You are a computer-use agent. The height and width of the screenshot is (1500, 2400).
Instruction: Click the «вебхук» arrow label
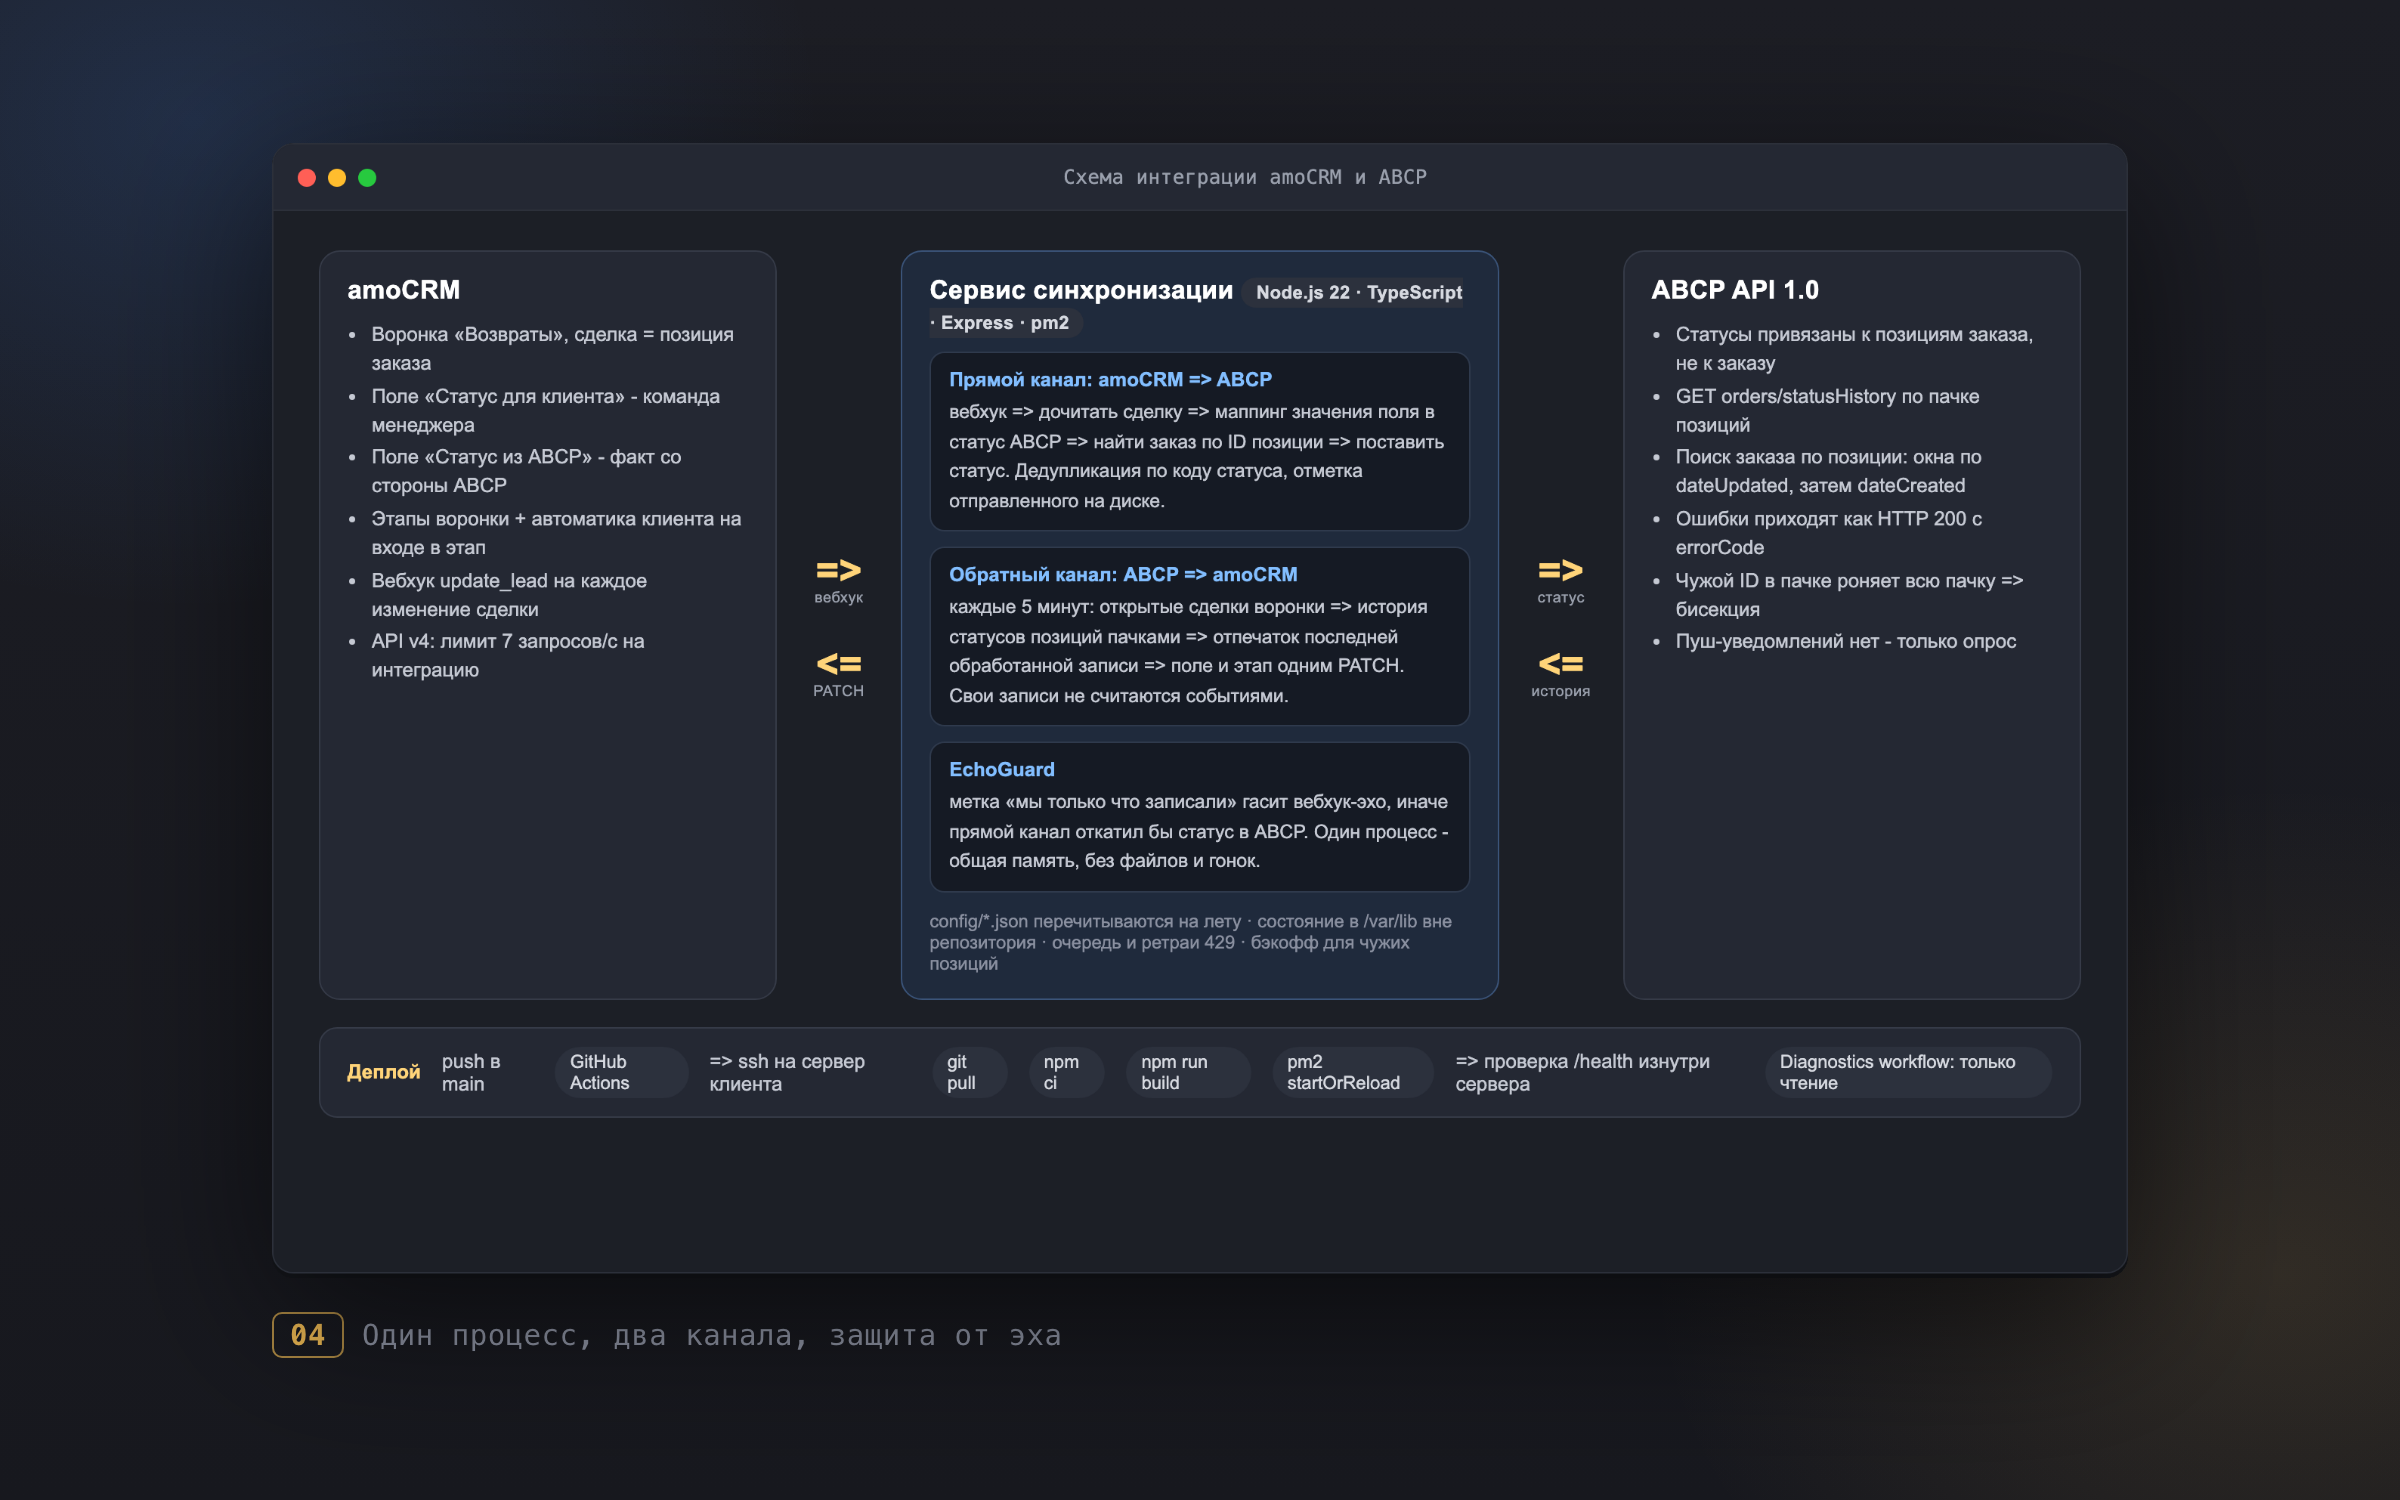(x=838, y=597)
